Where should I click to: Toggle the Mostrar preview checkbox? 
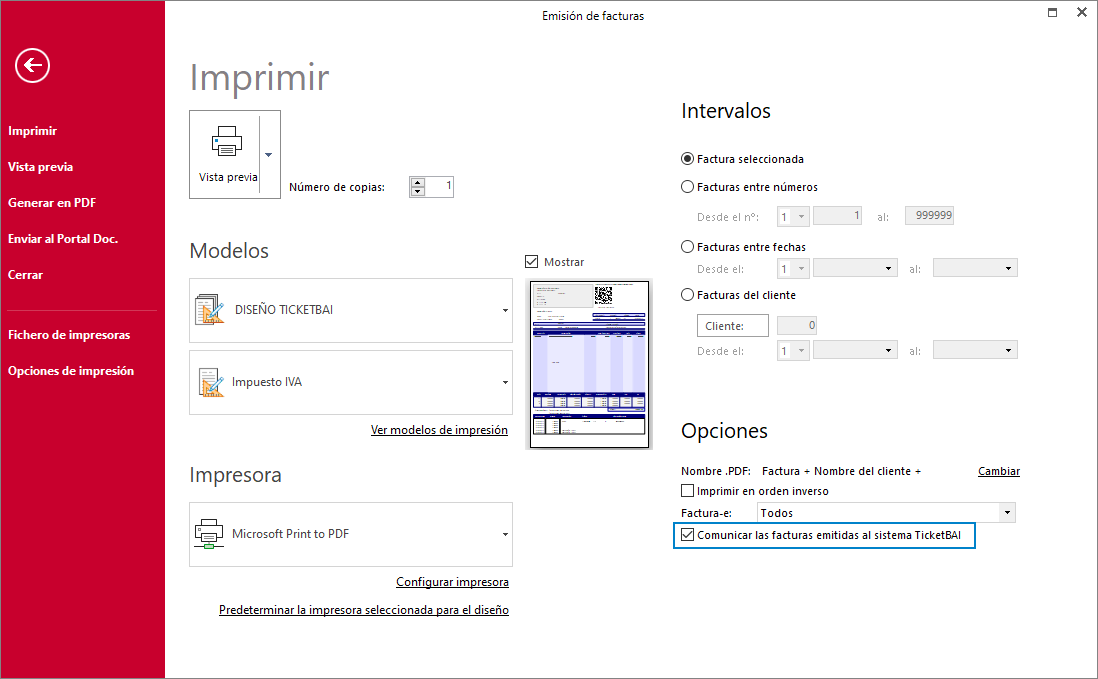pyautogui.click(x=531, y=262)
